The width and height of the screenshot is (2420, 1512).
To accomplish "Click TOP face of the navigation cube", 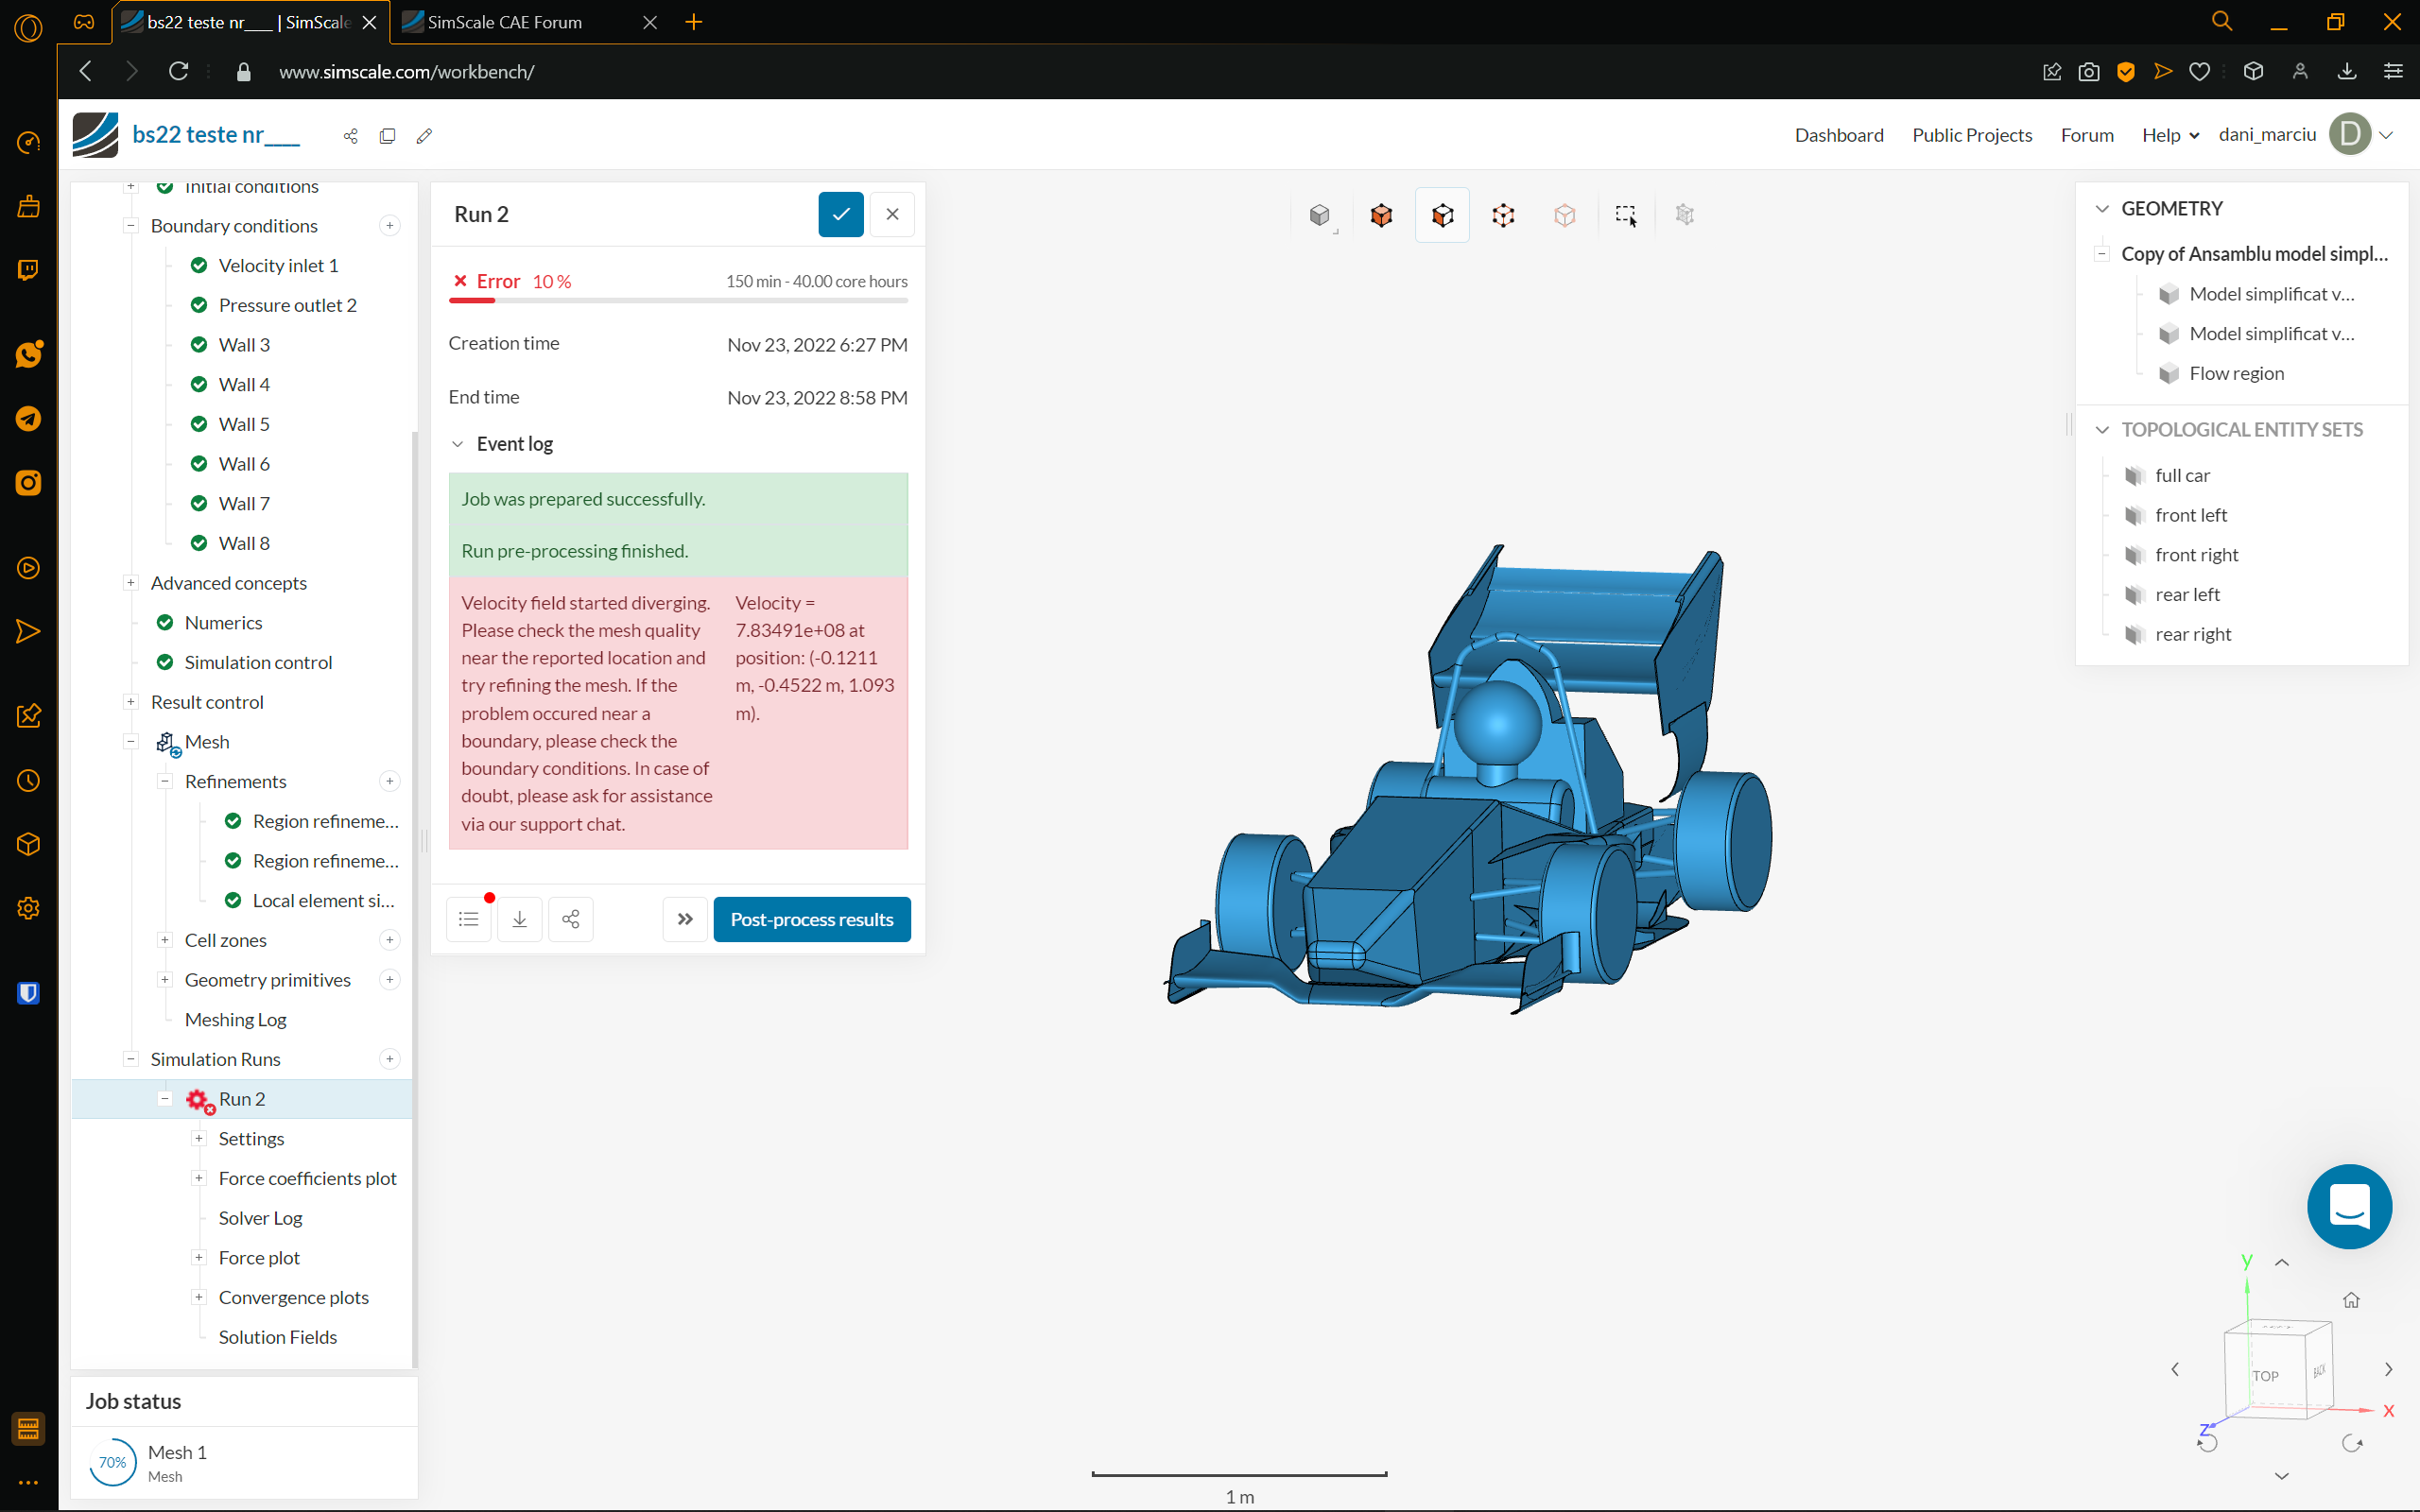I will tap(2268, 1377).
